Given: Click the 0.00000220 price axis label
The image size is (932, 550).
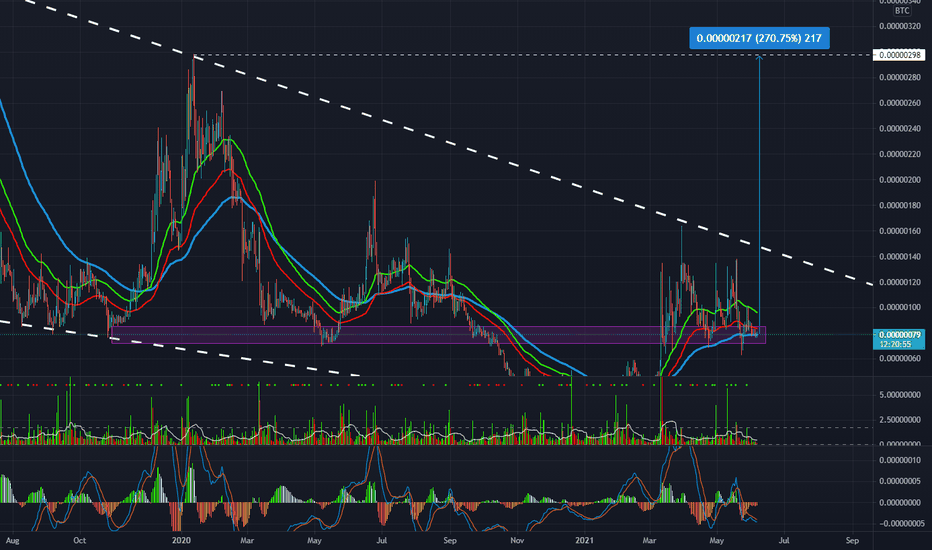Looking at the screenshot, I should tap(899, 154).
